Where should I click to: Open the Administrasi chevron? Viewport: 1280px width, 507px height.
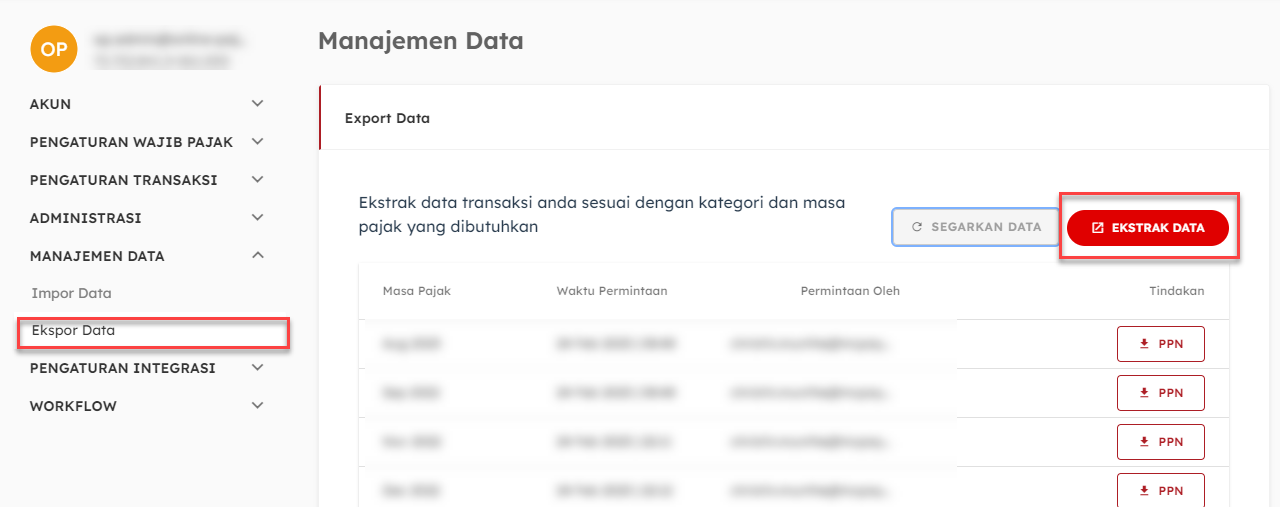pyautogui.click(x=257, y=218)
